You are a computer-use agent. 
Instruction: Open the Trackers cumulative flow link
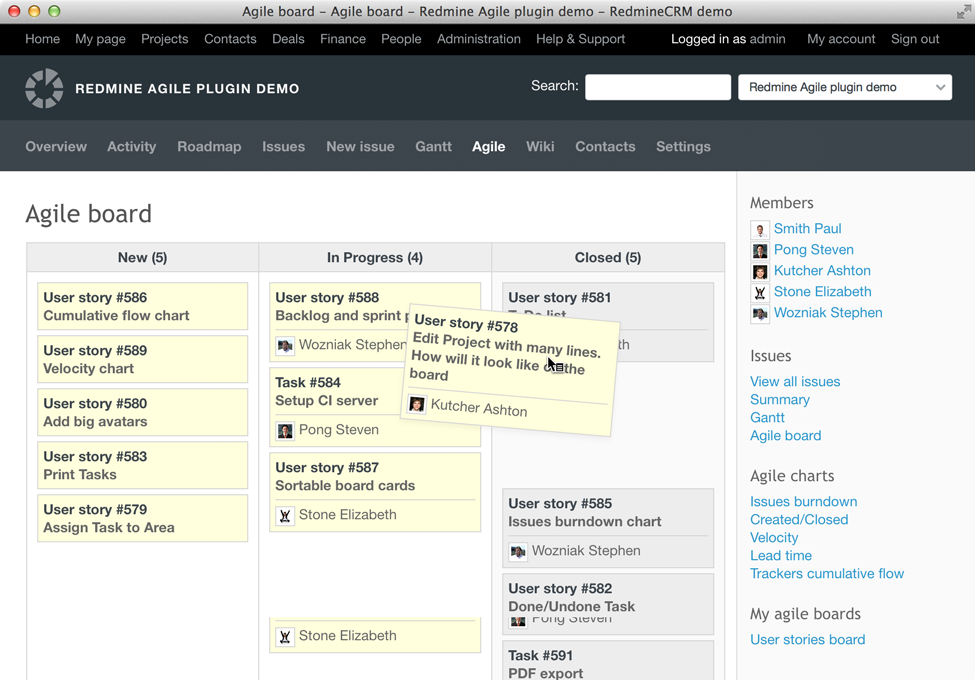826,574
